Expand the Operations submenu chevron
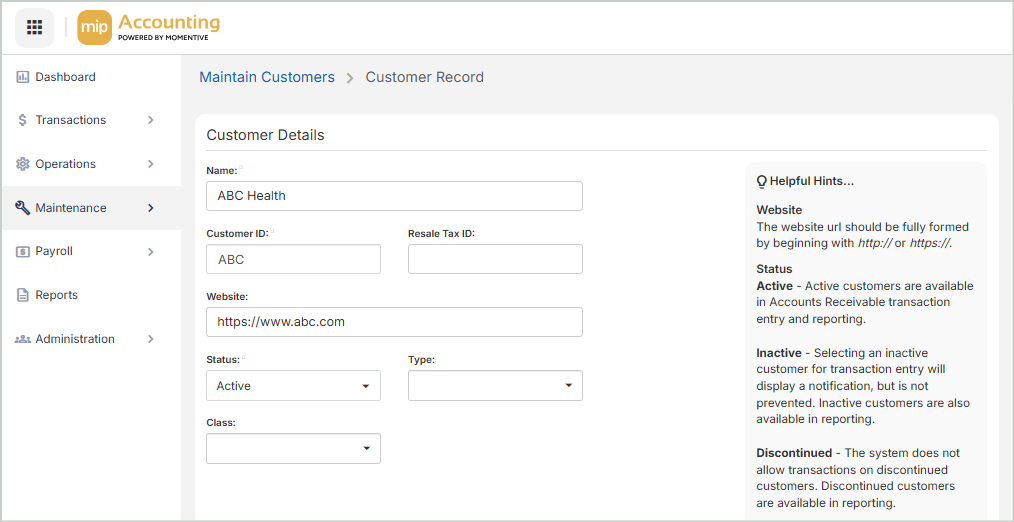The image size is (1014, 522). pos(151,164)
